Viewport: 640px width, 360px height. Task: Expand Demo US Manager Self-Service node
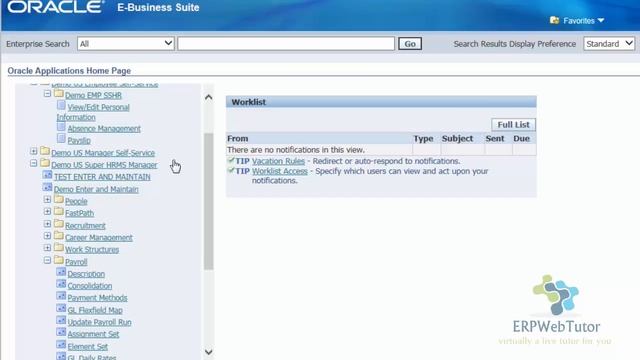(x=33, y=151)
